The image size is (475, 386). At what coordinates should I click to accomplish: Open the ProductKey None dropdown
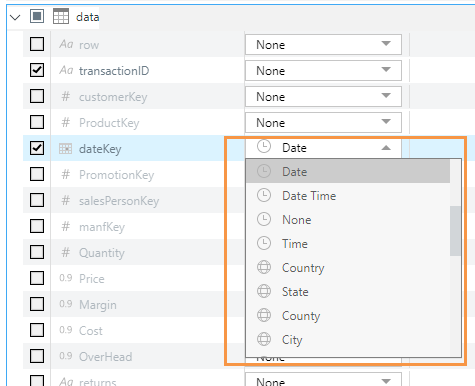pos(323,122)
